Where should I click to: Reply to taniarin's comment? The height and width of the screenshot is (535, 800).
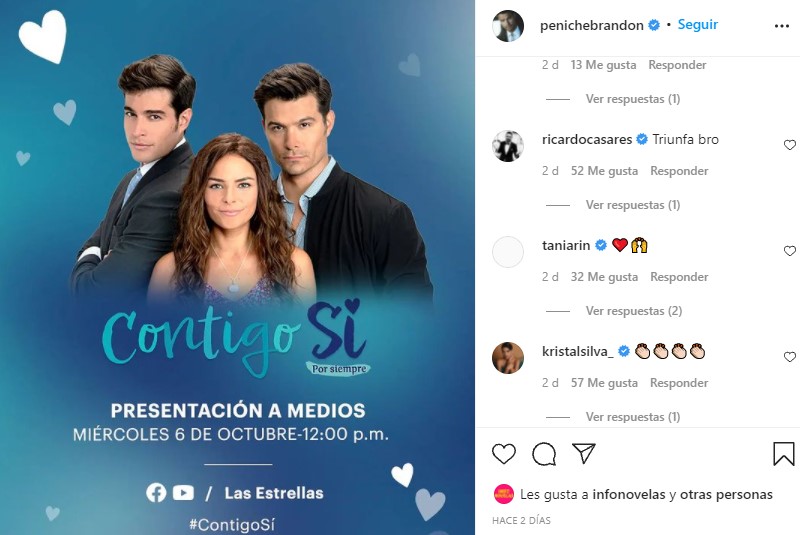(679, 277)
